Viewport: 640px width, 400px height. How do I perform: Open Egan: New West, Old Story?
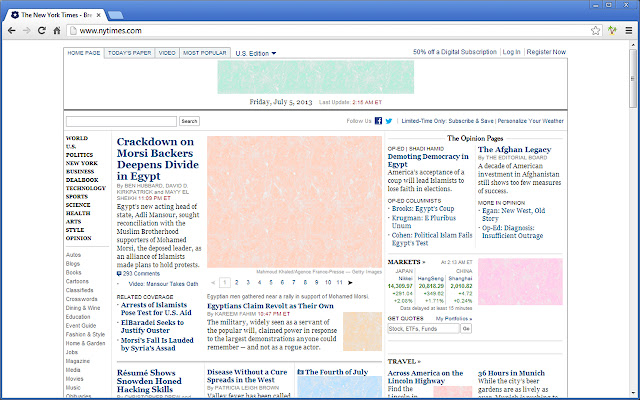513,215
